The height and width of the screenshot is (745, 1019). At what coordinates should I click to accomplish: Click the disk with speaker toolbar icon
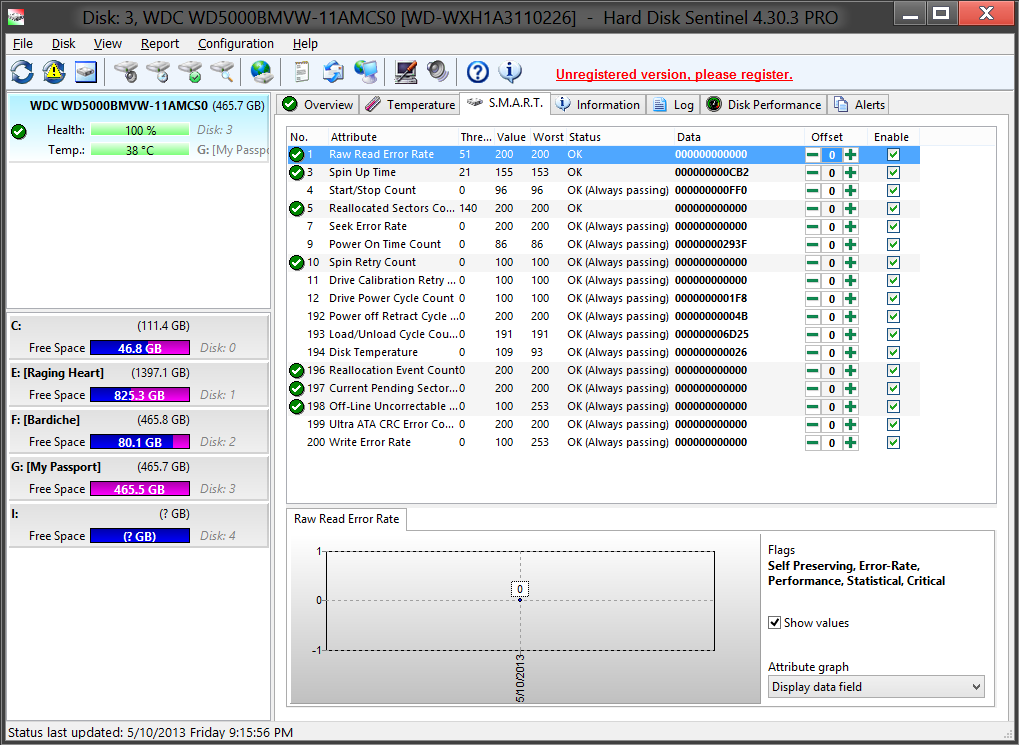(126, 72)
